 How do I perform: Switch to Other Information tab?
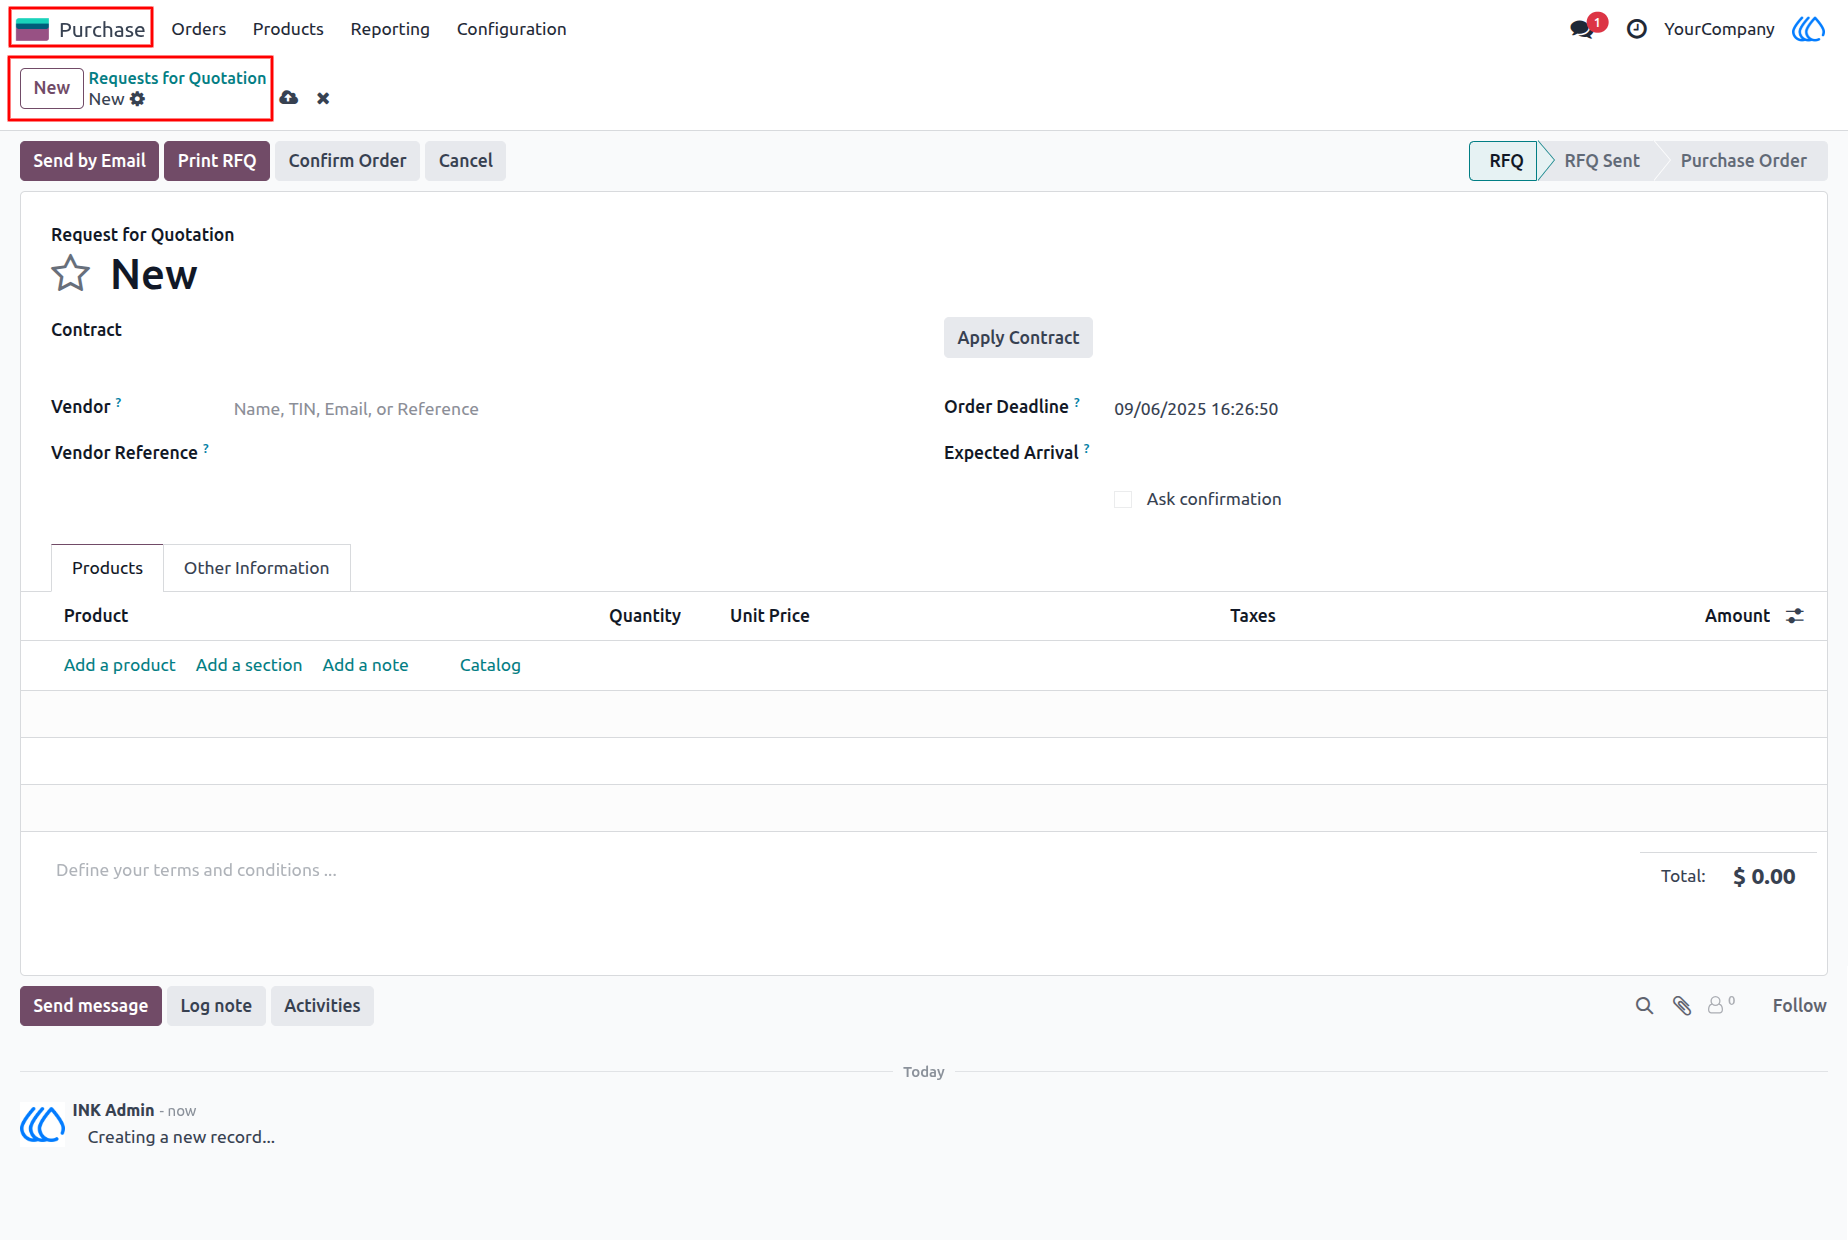257,568
